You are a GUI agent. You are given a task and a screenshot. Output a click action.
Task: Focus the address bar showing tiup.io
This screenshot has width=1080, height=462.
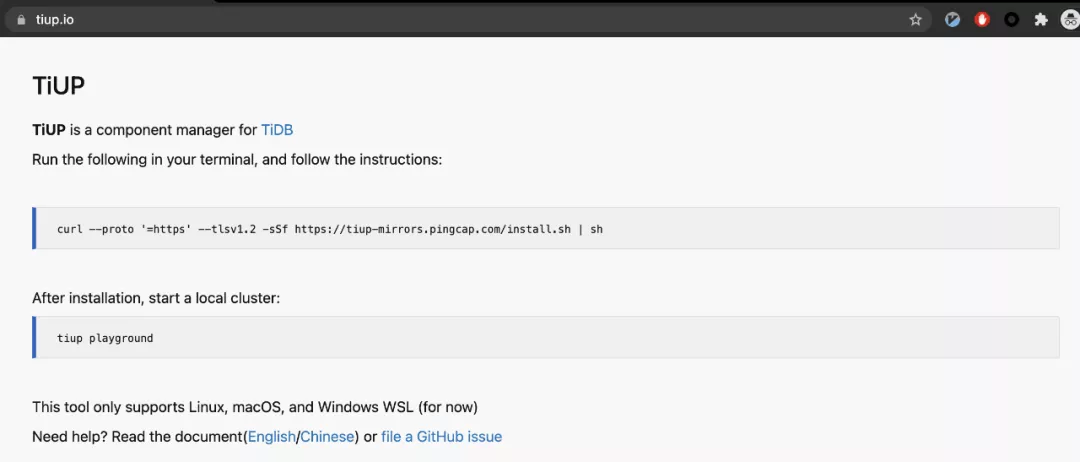tap(400, 20)
